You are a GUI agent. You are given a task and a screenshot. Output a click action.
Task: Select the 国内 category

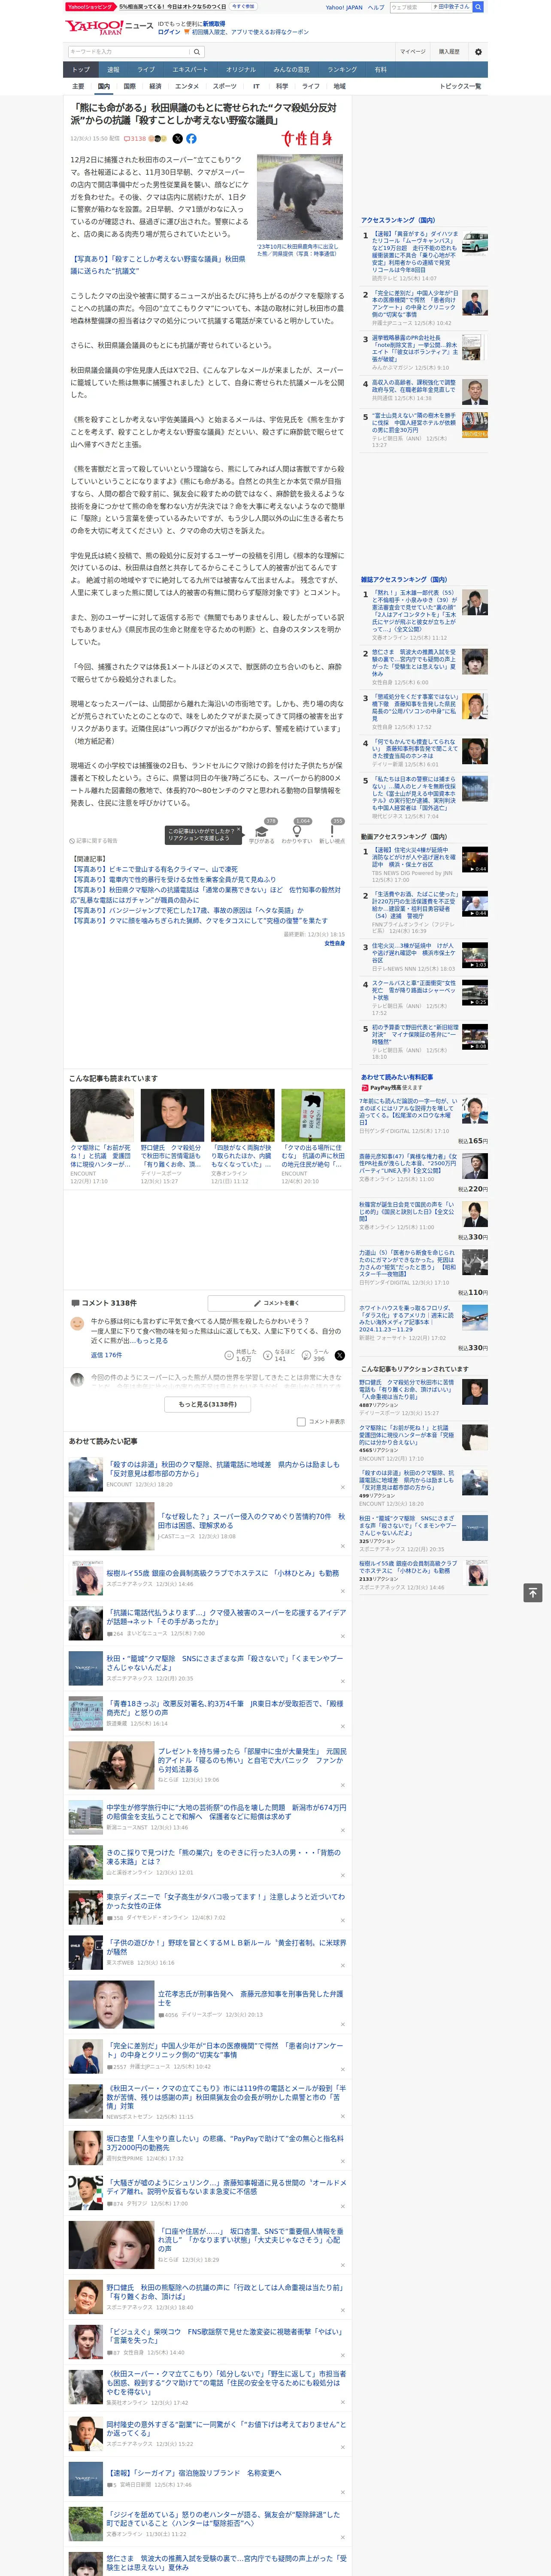point(104,86)
